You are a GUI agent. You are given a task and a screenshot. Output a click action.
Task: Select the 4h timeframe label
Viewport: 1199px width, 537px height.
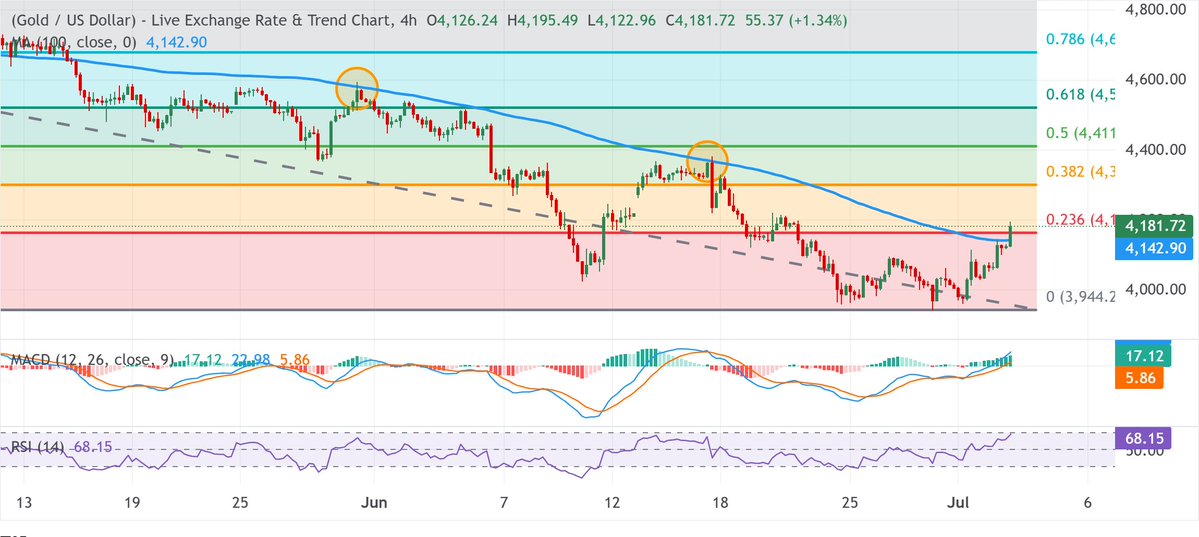pyautogui.click(x=408, y=21)
